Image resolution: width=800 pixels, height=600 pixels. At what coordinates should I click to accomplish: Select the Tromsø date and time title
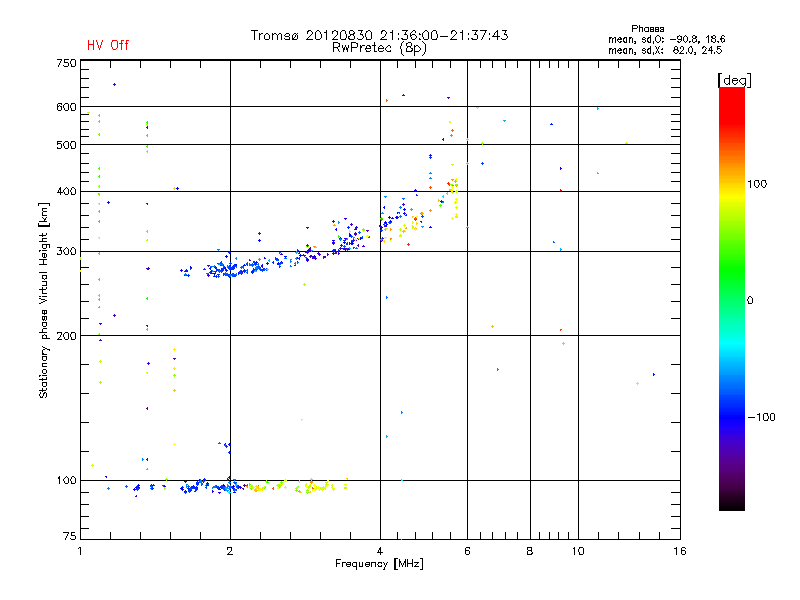click(x=379, y=35)
